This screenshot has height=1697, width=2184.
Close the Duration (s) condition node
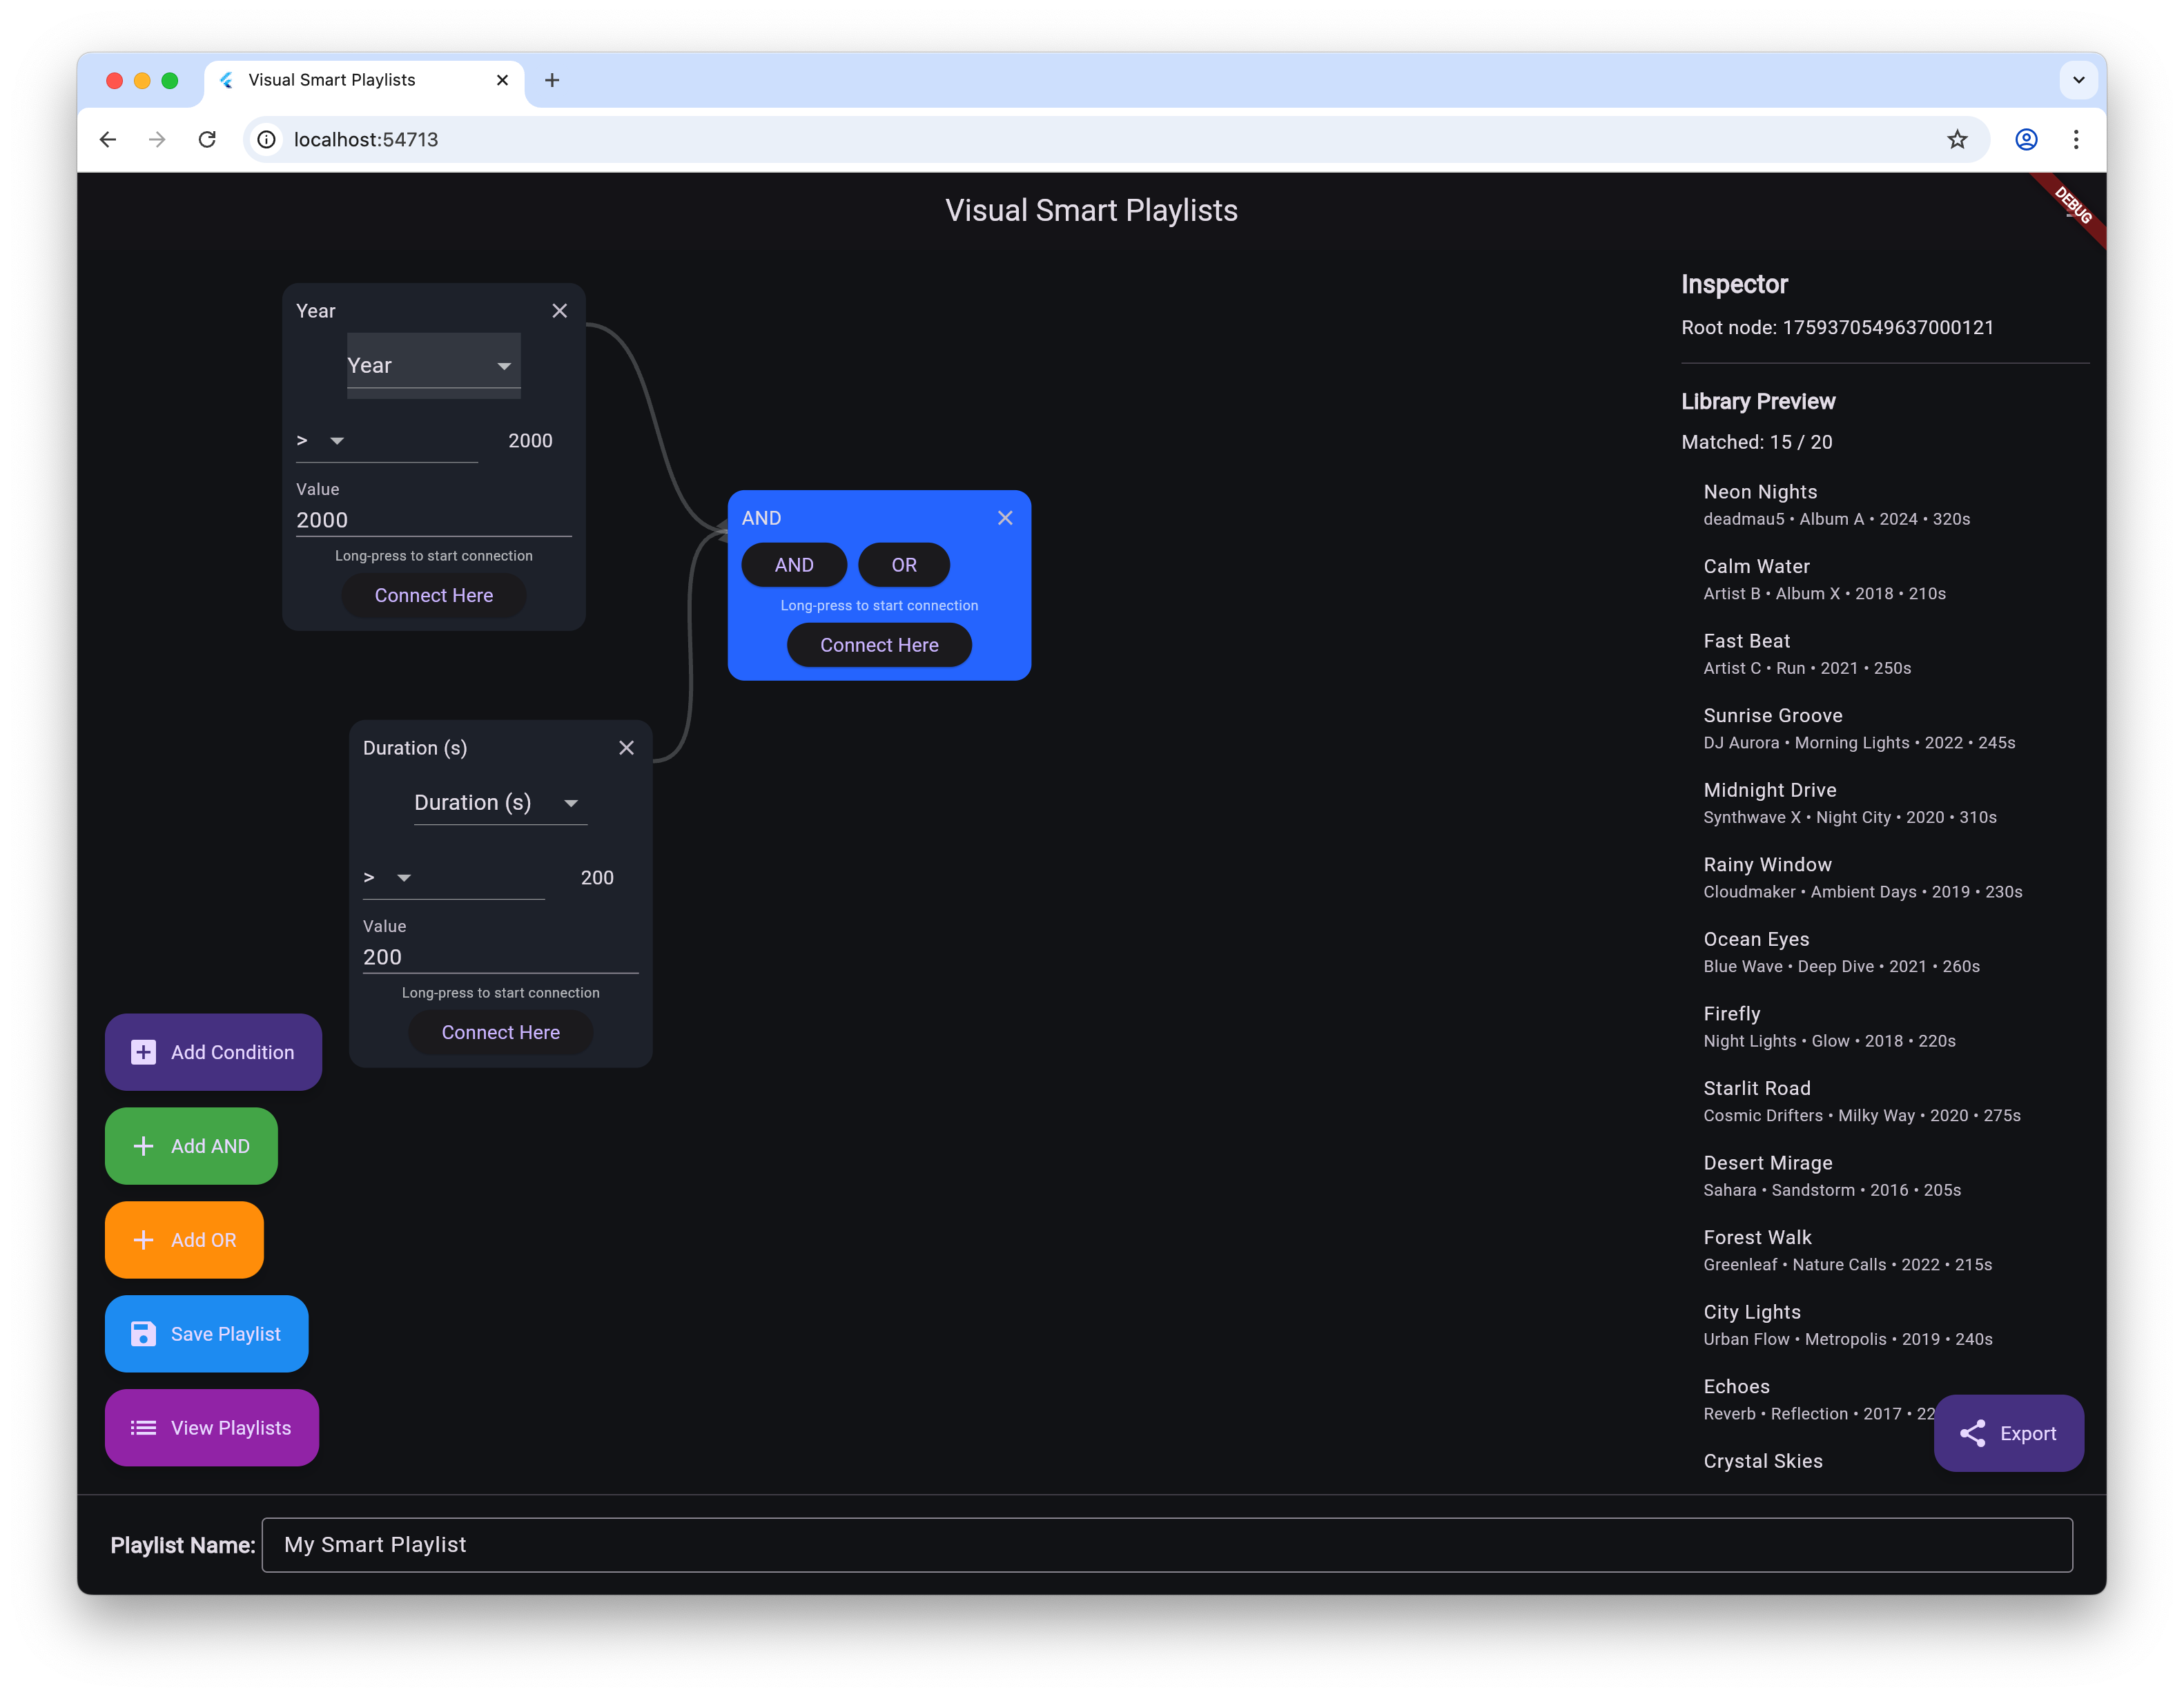tap(626, 748)
